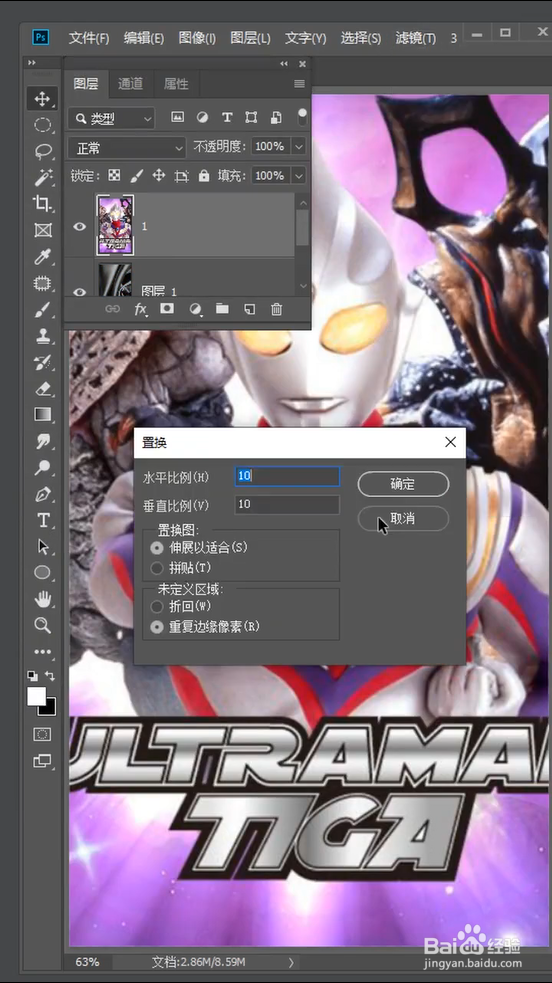Open the 不透明度 slider dropdown arrow
Image resolution: width=552 pixels, height=983 pixels.
pyautogui.click(x=299, y=147)
